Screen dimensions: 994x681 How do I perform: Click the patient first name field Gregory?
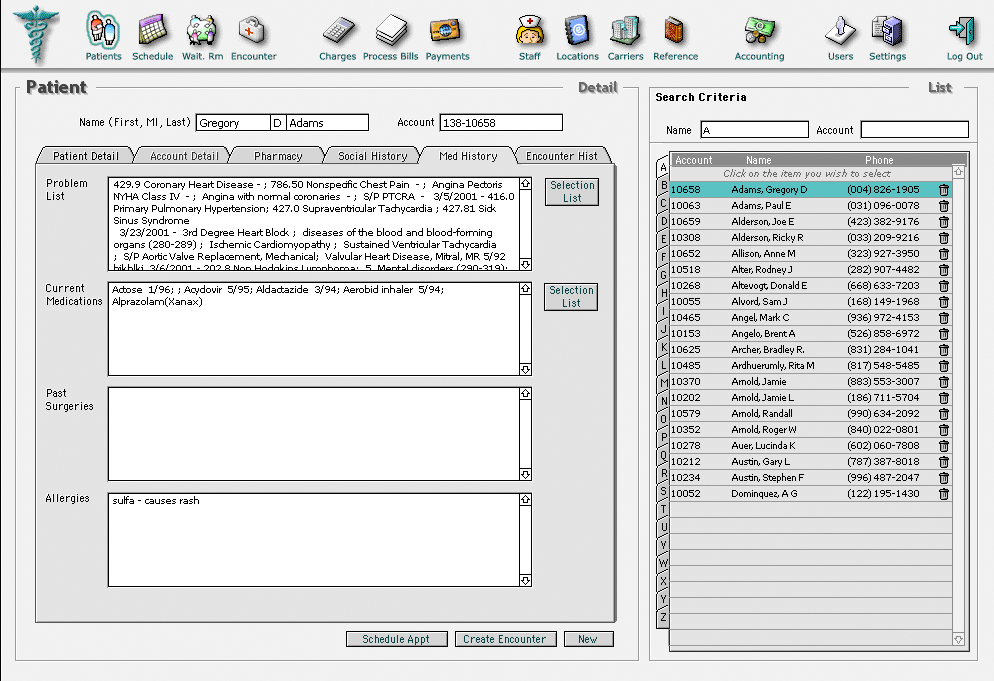point(233,123)
